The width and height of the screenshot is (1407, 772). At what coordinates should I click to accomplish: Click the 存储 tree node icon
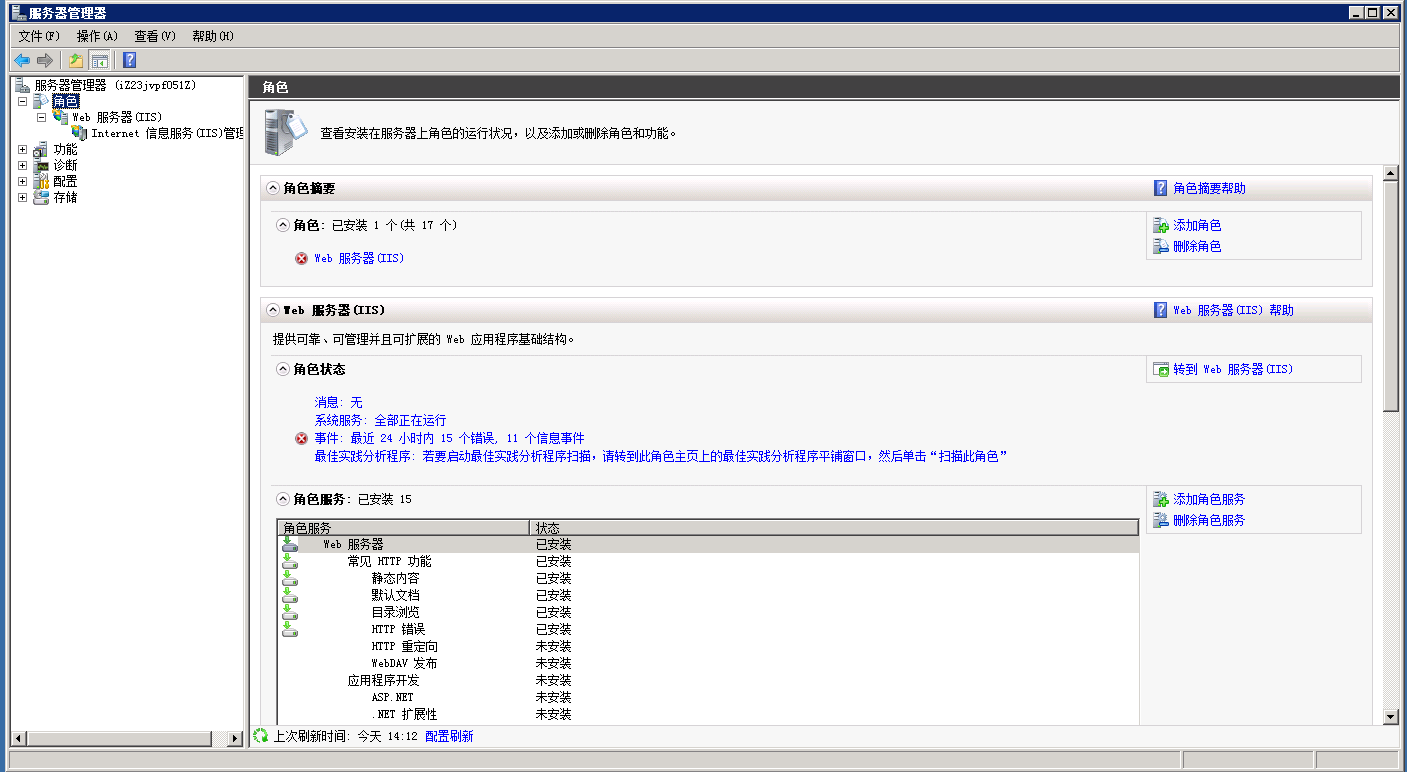[41, 197]
